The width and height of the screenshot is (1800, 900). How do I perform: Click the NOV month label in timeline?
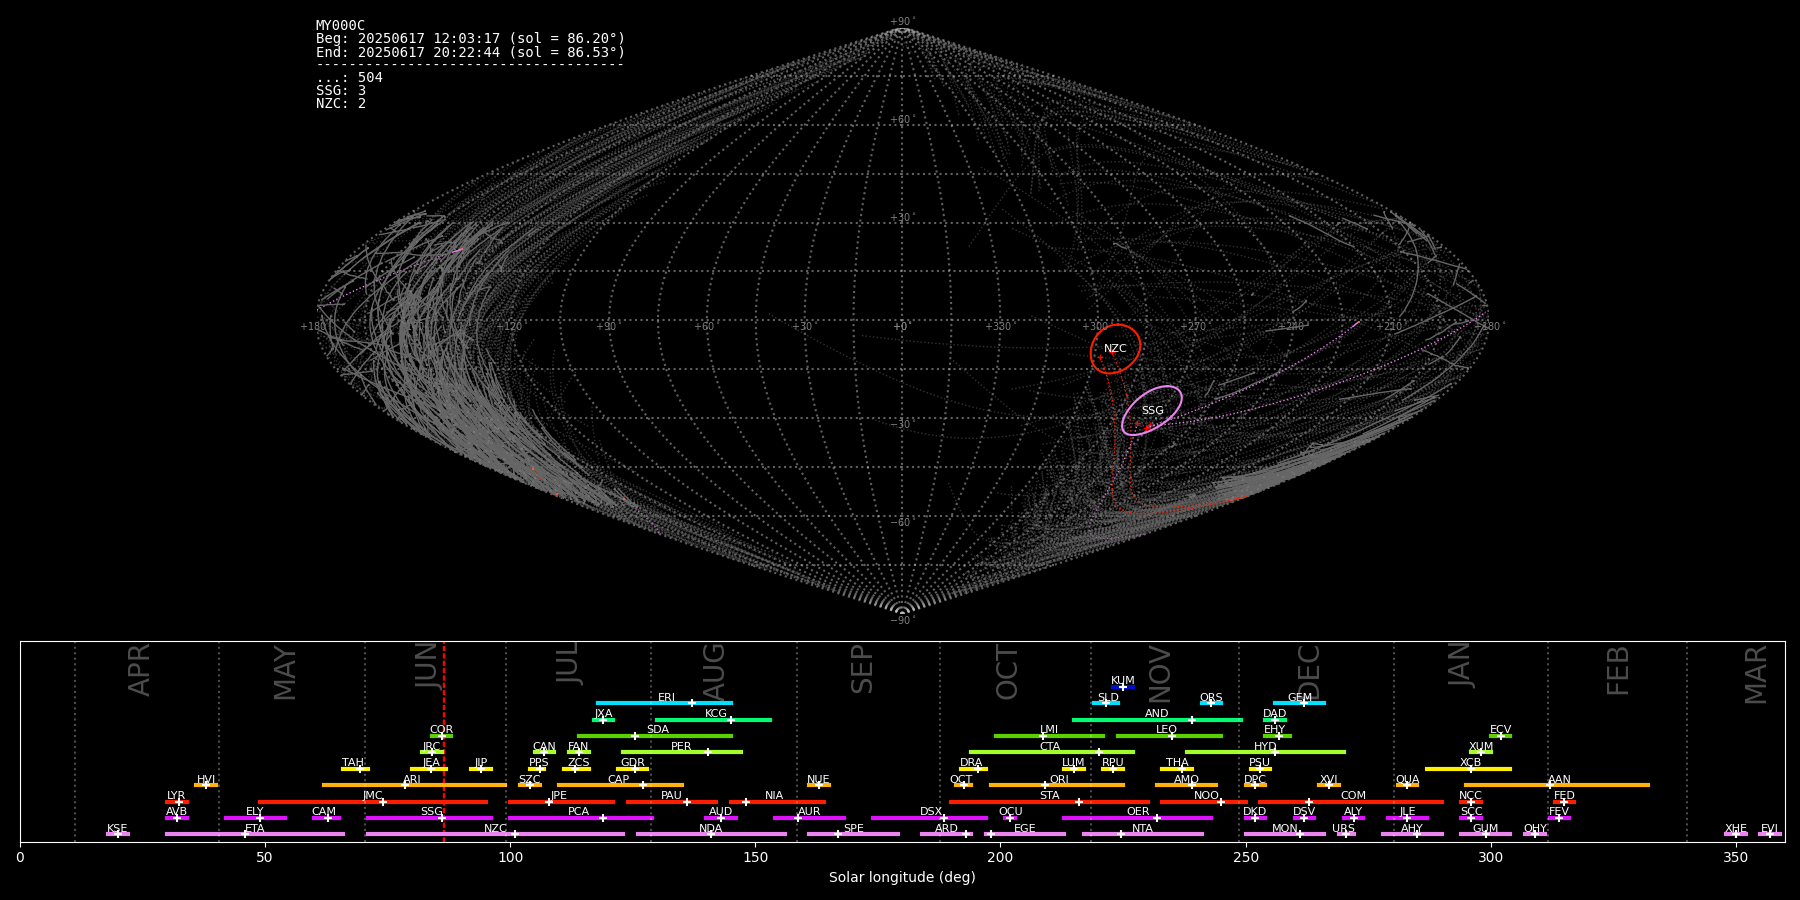[1160, 673]
